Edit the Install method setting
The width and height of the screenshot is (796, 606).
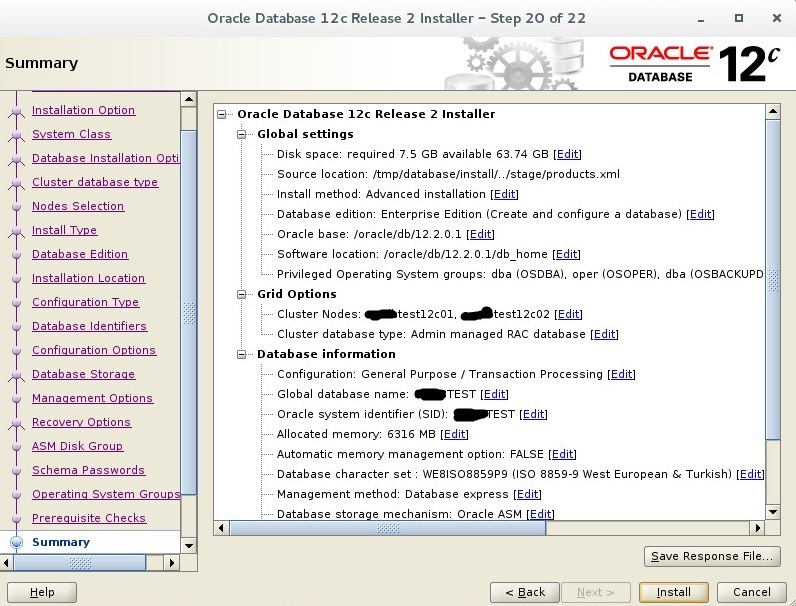[504, 194]
